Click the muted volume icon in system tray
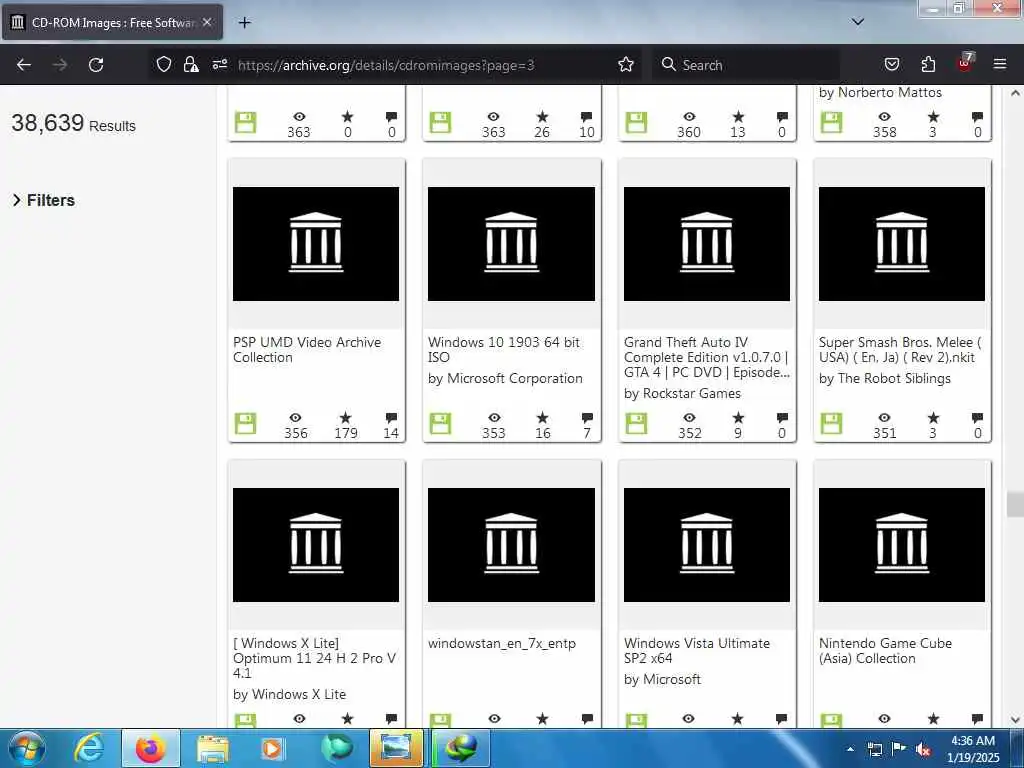The height and width of the screenshot is (768, 1024). (923, 749)
